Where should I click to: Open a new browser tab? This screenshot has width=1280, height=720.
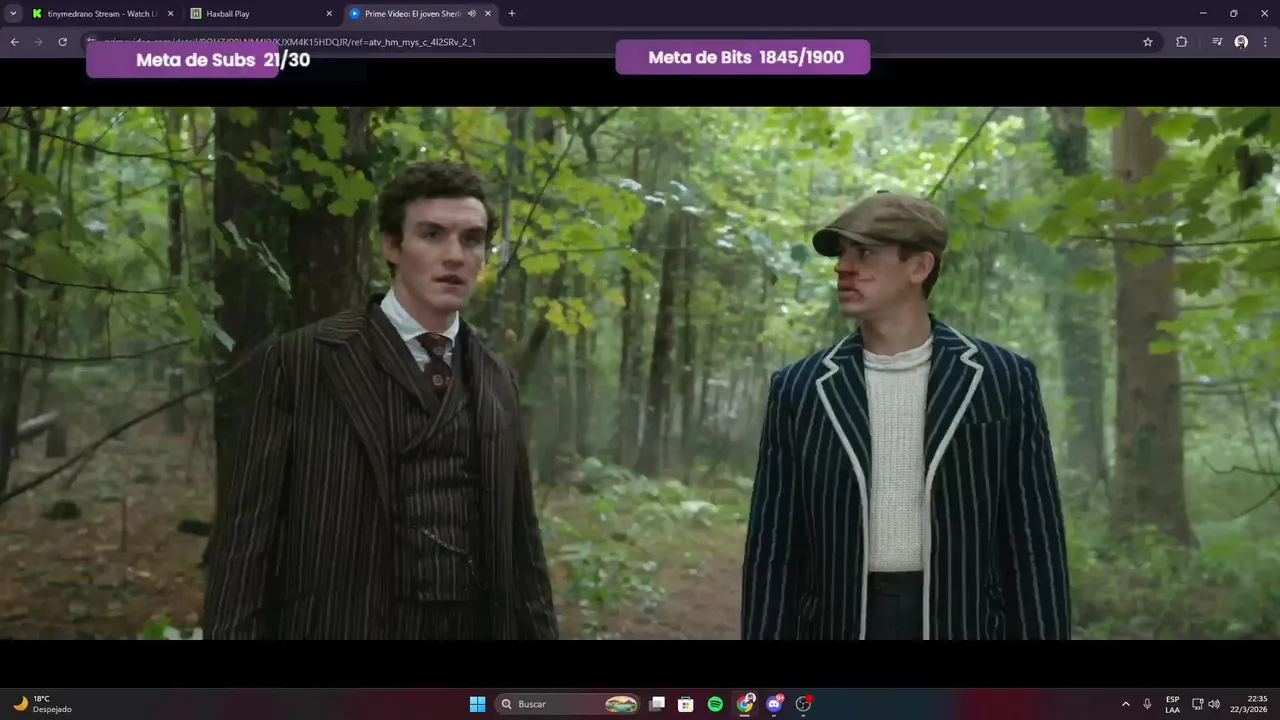(x=512, y=14)
